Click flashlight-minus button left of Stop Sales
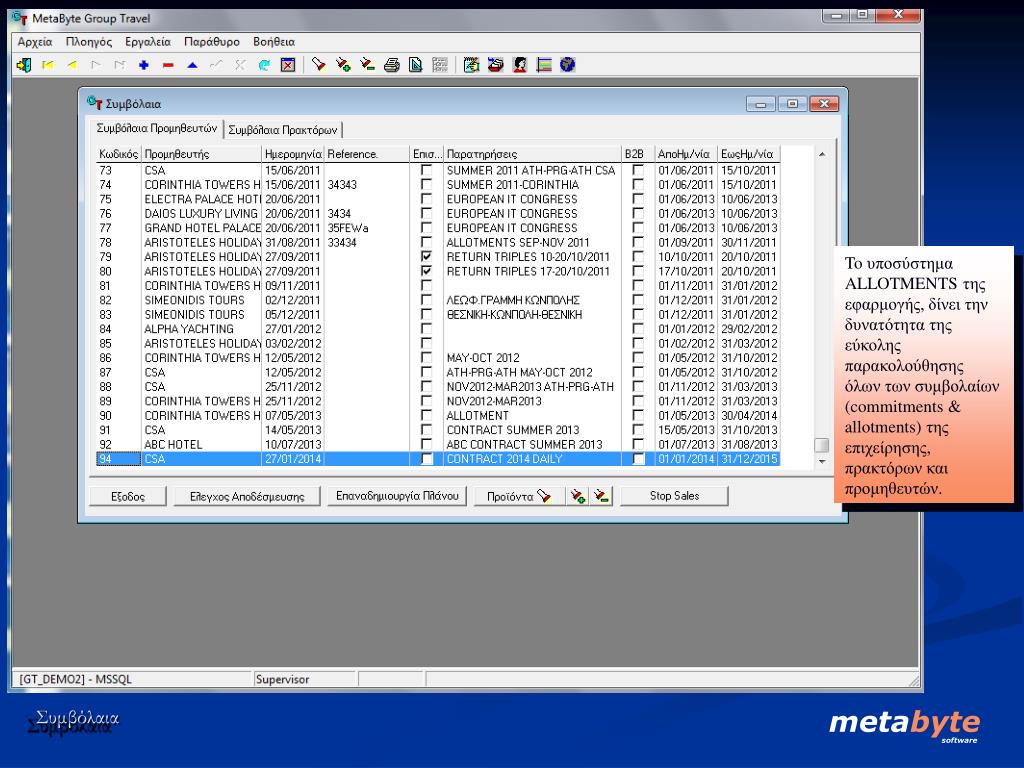Viewport: 1024px width, 768px height. 601,496
